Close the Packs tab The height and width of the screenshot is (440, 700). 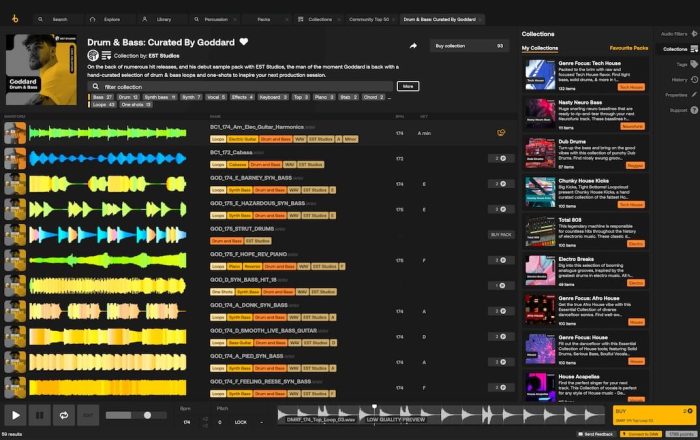[287, 19]
